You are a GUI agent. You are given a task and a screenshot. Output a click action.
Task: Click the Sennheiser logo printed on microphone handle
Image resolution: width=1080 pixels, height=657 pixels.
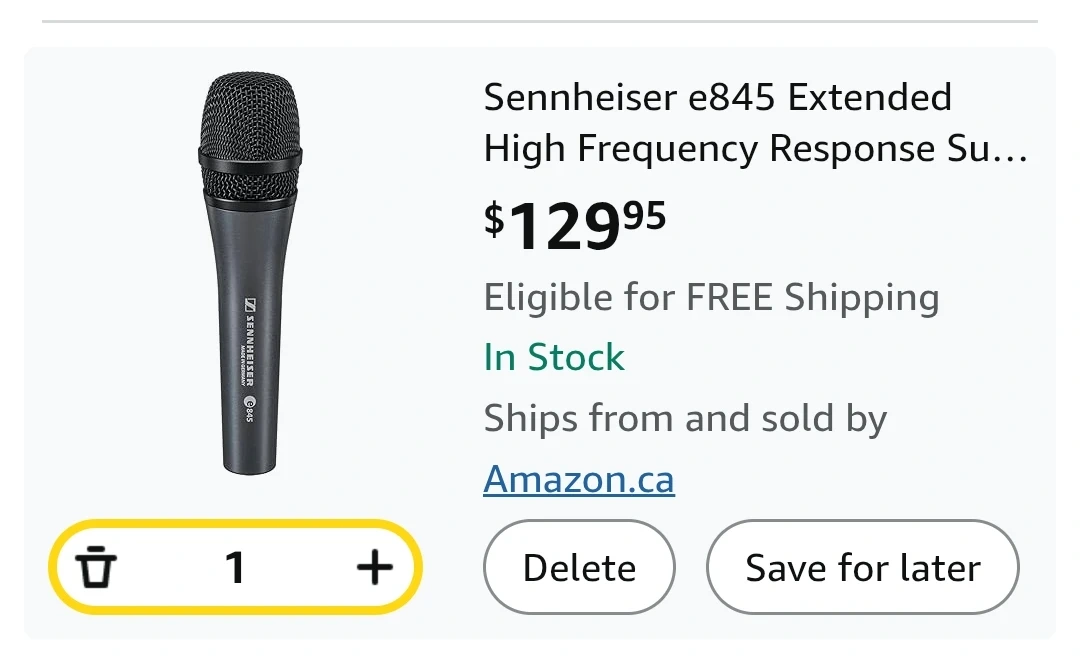[251, 342]
